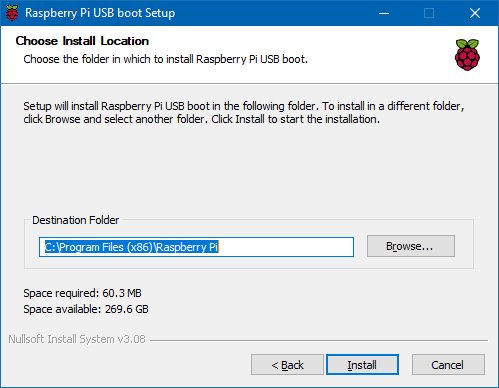Viewport: 499px width, 388px height.
Task: Click the large raspberry logo in header
Action: [467, 55]
